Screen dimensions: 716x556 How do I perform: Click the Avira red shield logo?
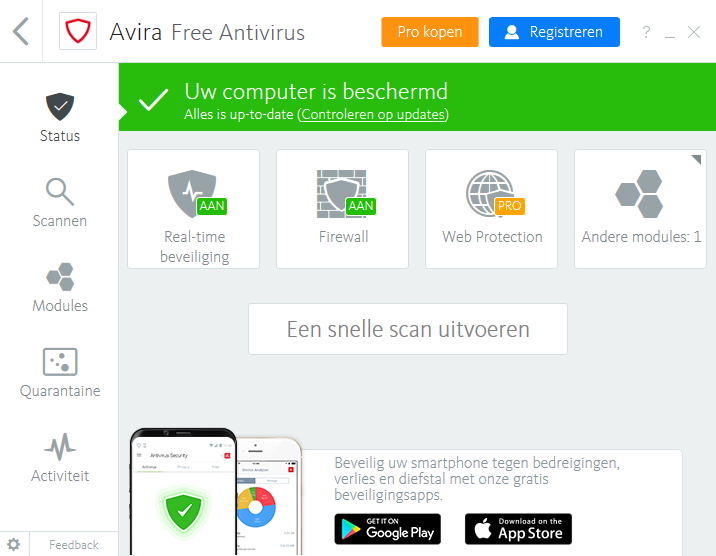coord(78,31)
